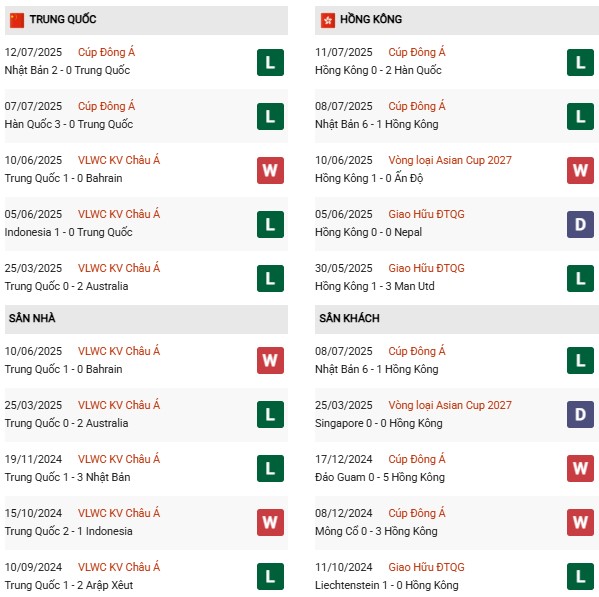Select the SÂN NHÀ section header
The height and width of the screenshot is (597, 599).
coord(146,319)
